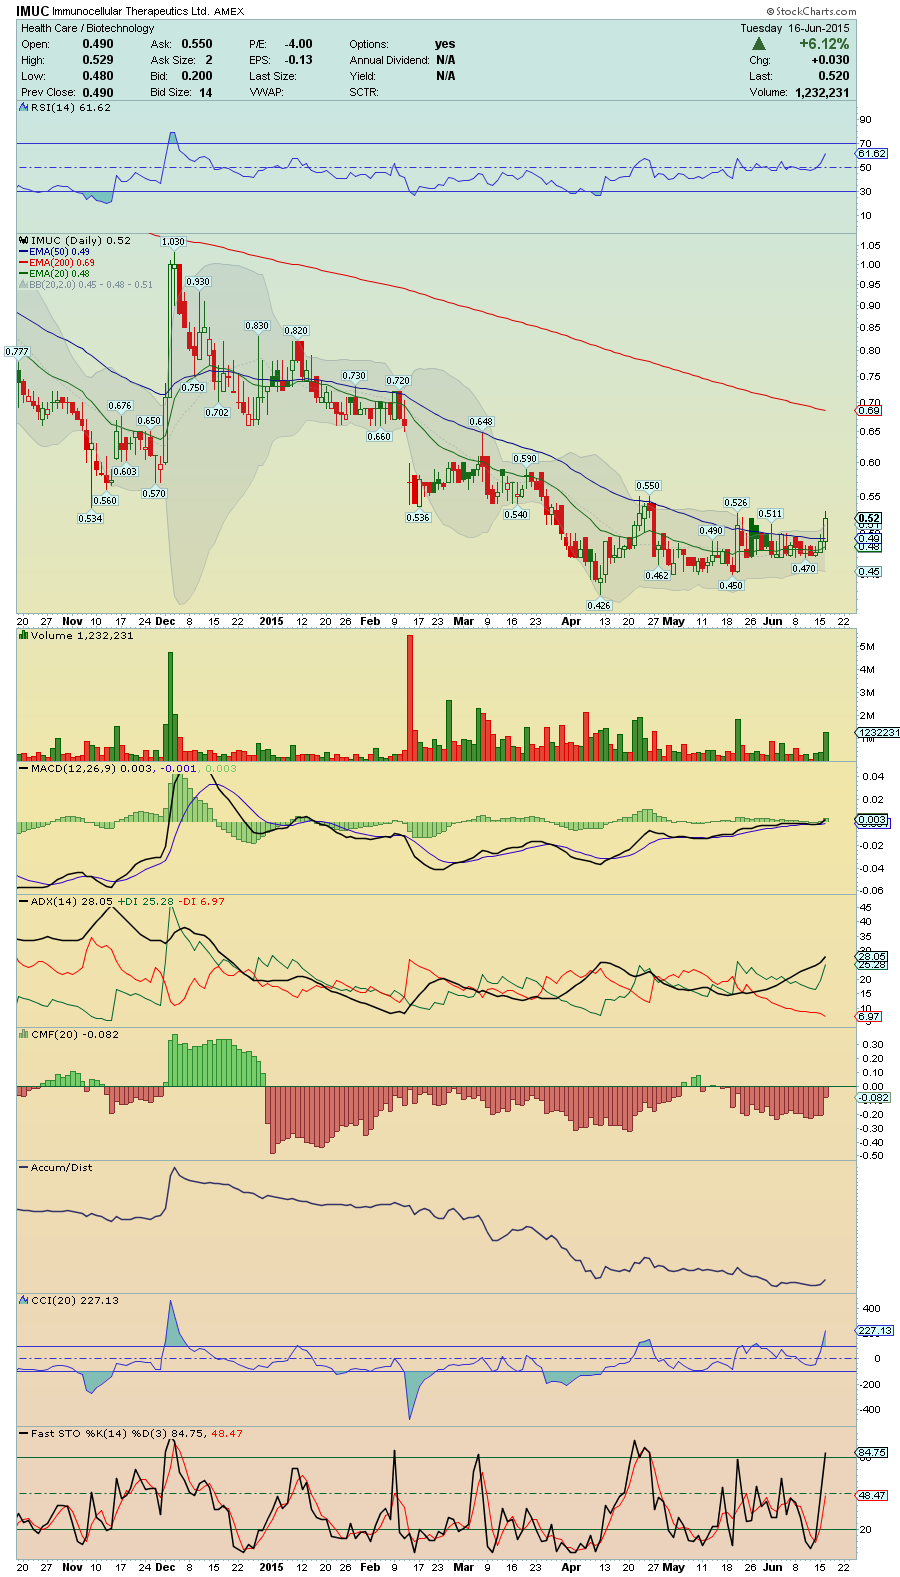Click the Bid 0.200 value
Screen dimensions: 900x1577
coord(197,76)
